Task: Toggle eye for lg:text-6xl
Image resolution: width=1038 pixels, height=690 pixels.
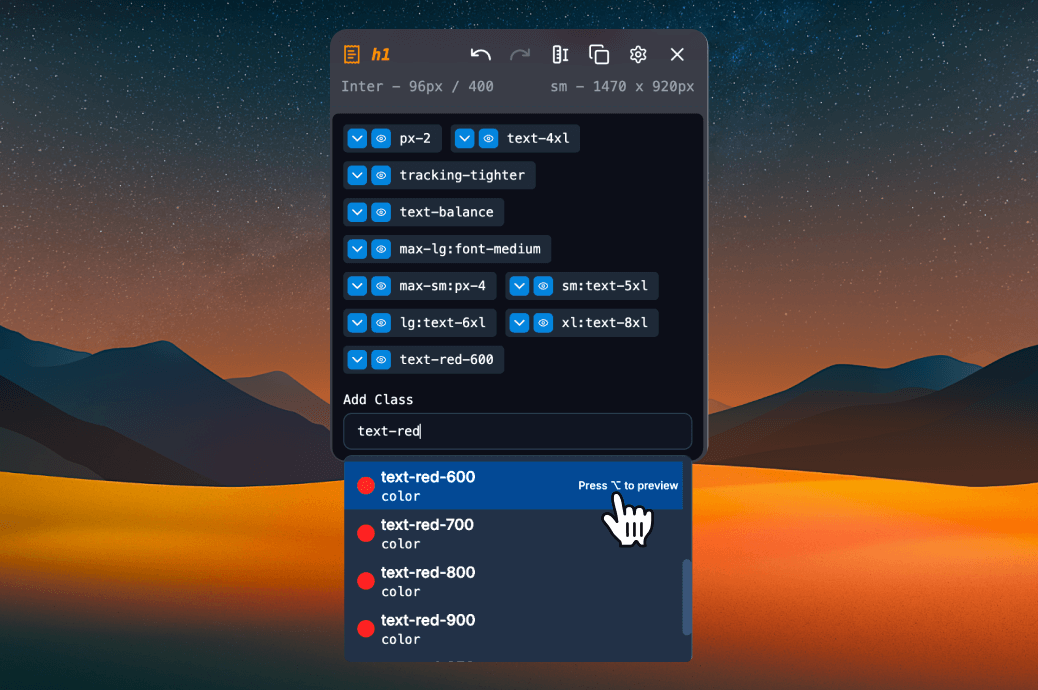Action: point(381,323)
